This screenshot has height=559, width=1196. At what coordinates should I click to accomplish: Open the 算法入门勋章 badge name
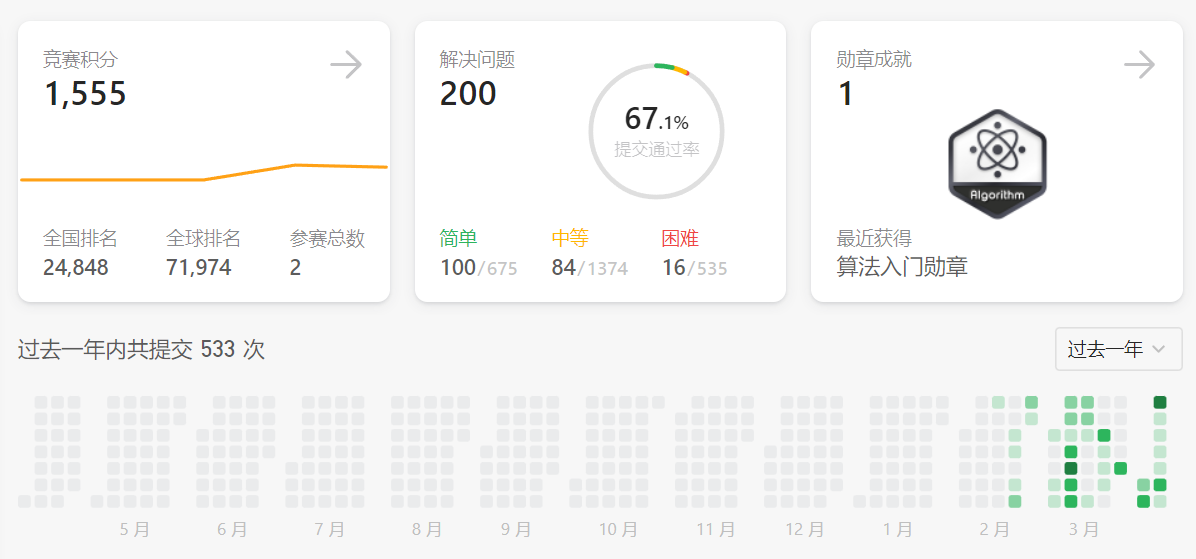902,267
